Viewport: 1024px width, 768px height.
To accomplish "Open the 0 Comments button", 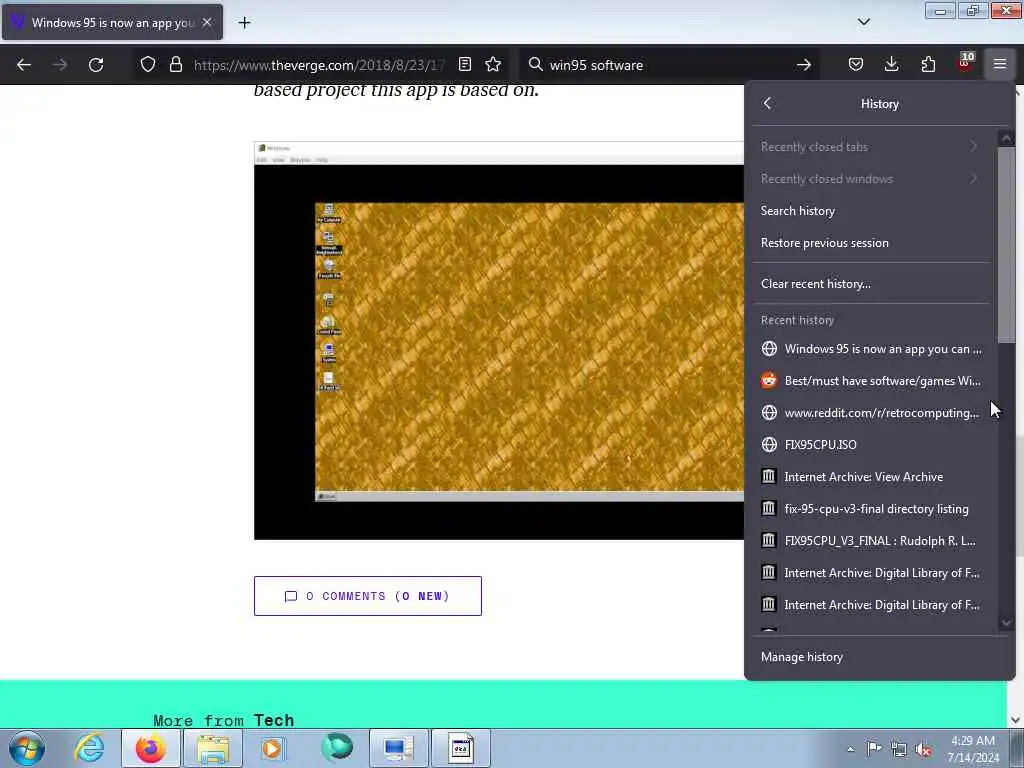I will (368, 596).
